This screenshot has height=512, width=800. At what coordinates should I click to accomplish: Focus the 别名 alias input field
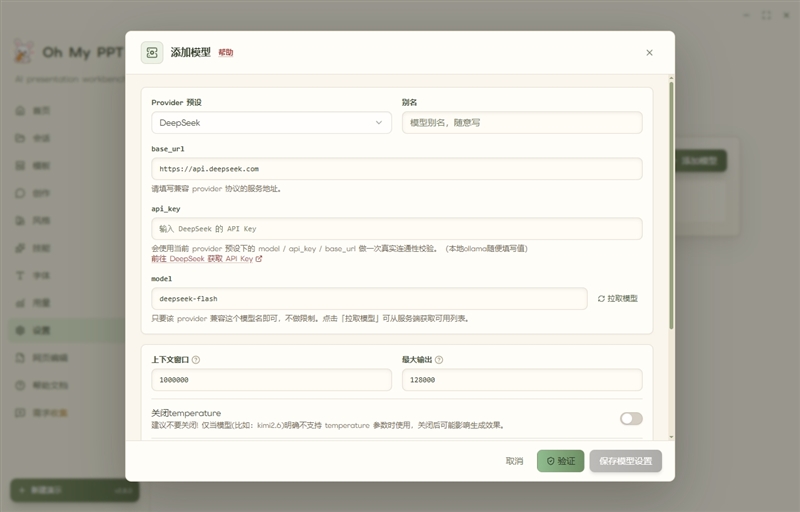coord(522,122)
